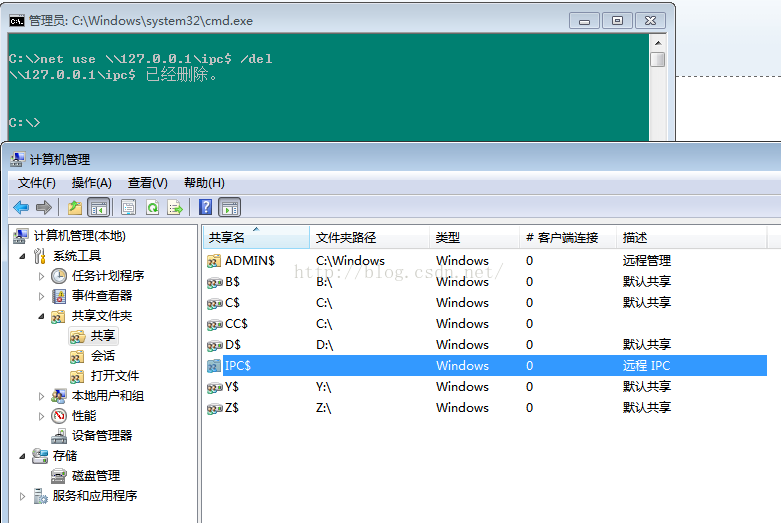The image size is (781, 523).
Task: Expand the 任务计划程序 node
Action: (41, 276)
